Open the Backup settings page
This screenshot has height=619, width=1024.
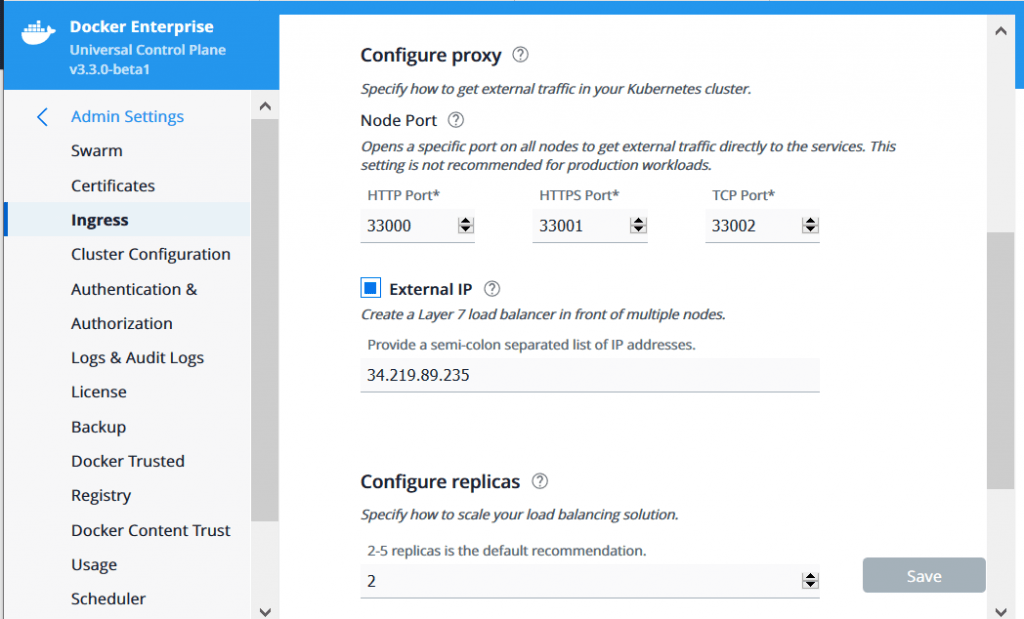[99, 427]
